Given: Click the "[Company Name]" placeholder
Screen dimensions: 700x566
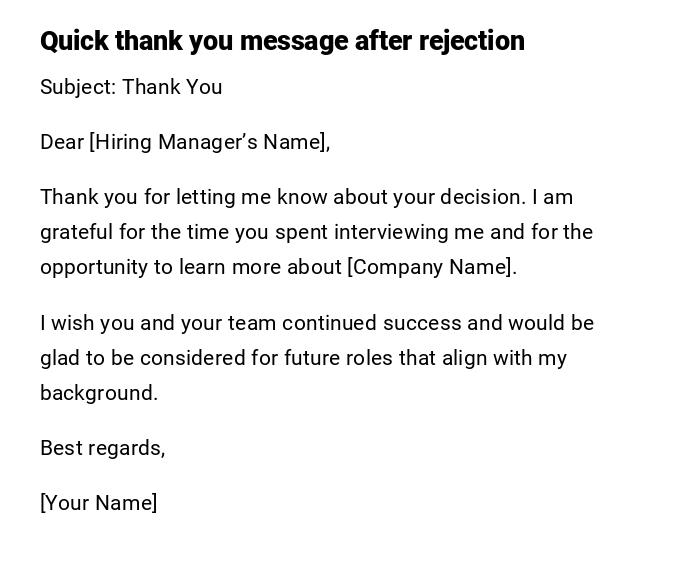Looking at the screenshot, I should 430,267.
